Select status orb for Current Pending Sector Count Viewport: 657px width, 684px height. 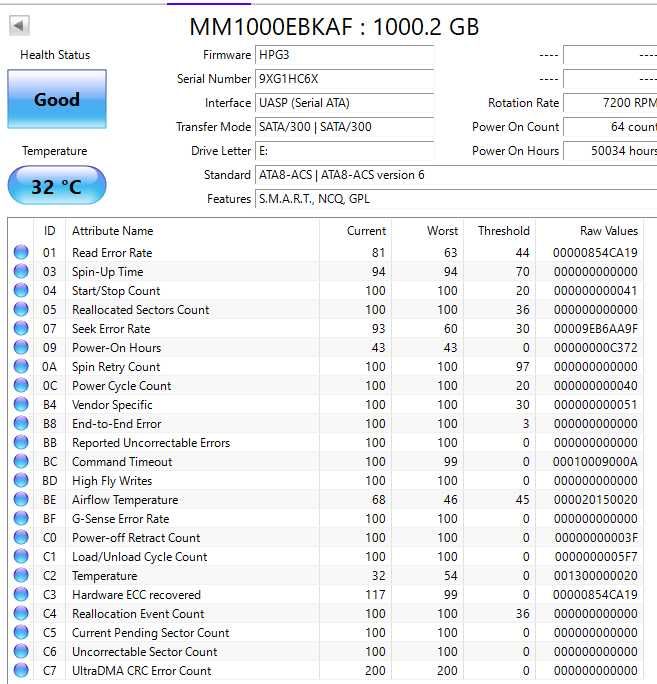[21, 632]
